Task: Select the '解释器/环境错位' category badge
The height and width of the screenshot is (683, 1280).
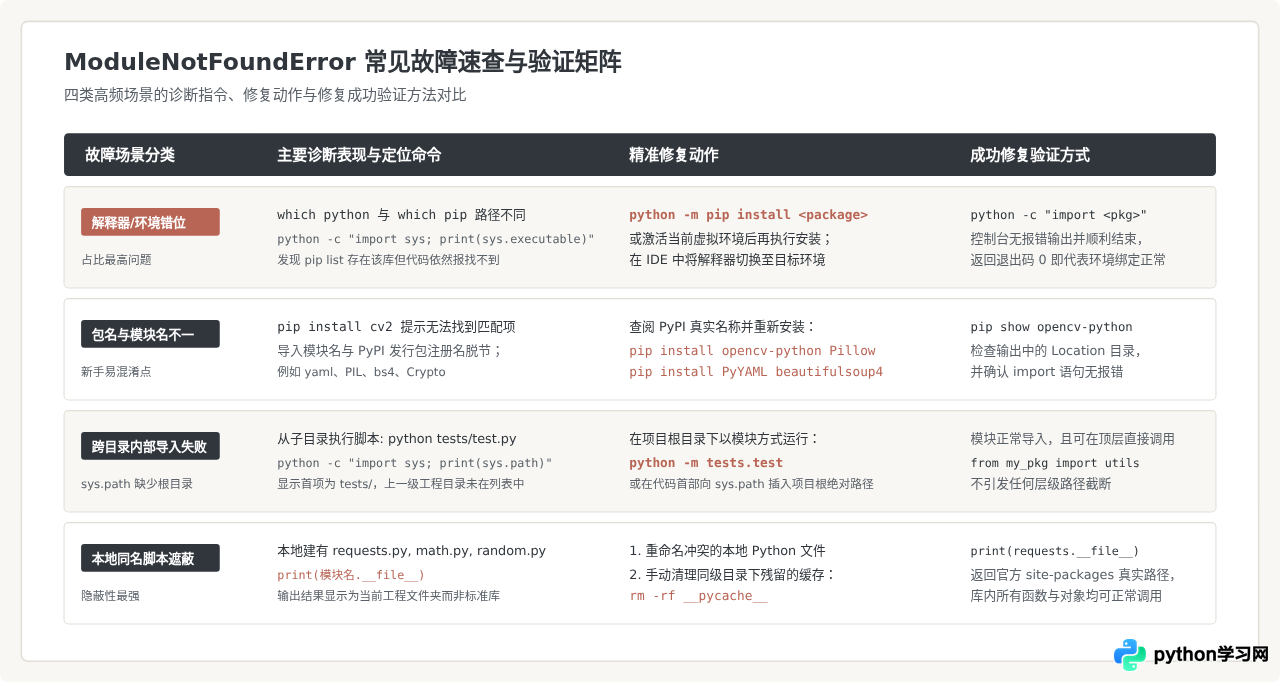Action: tap(150, 222)
